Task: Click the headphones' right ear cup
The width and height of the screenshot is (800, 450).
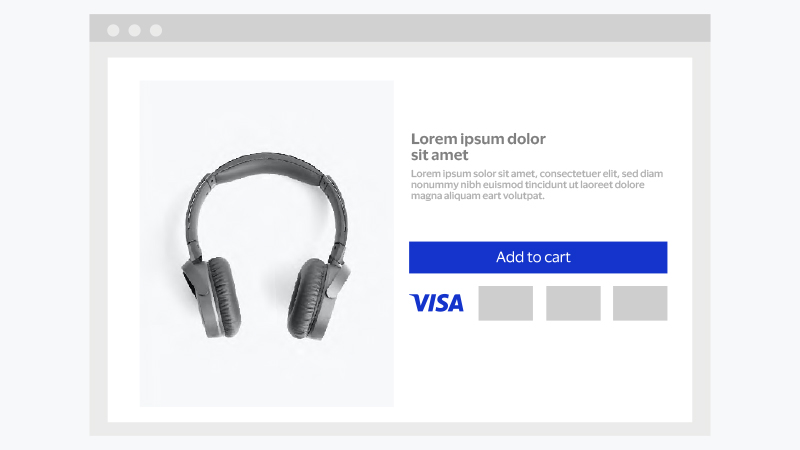Action: click(316, 298)
